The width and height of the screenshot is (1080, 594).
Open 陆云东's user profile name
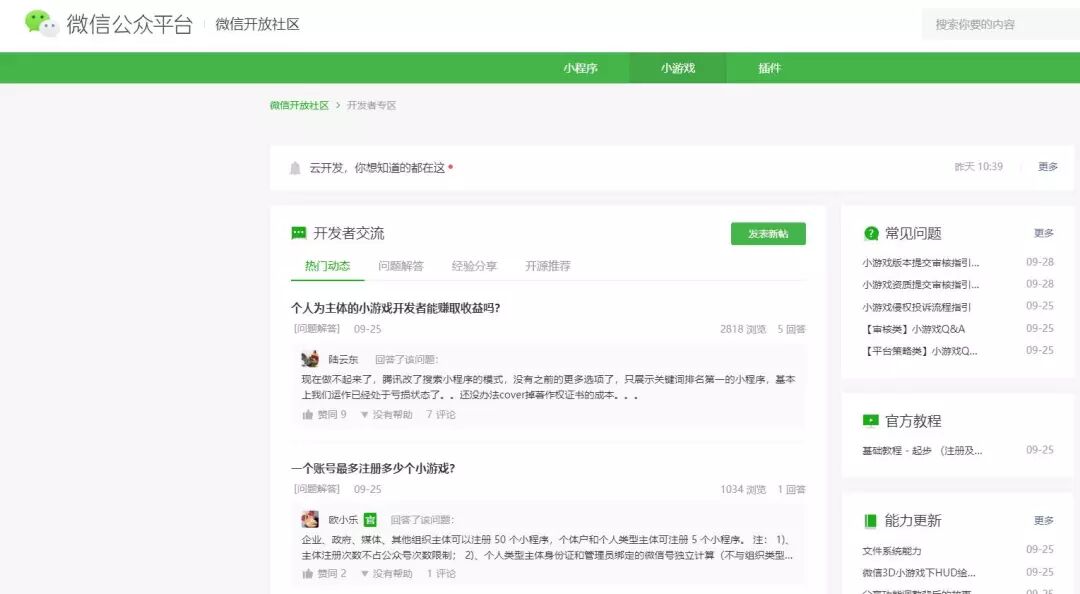point(343,360)
